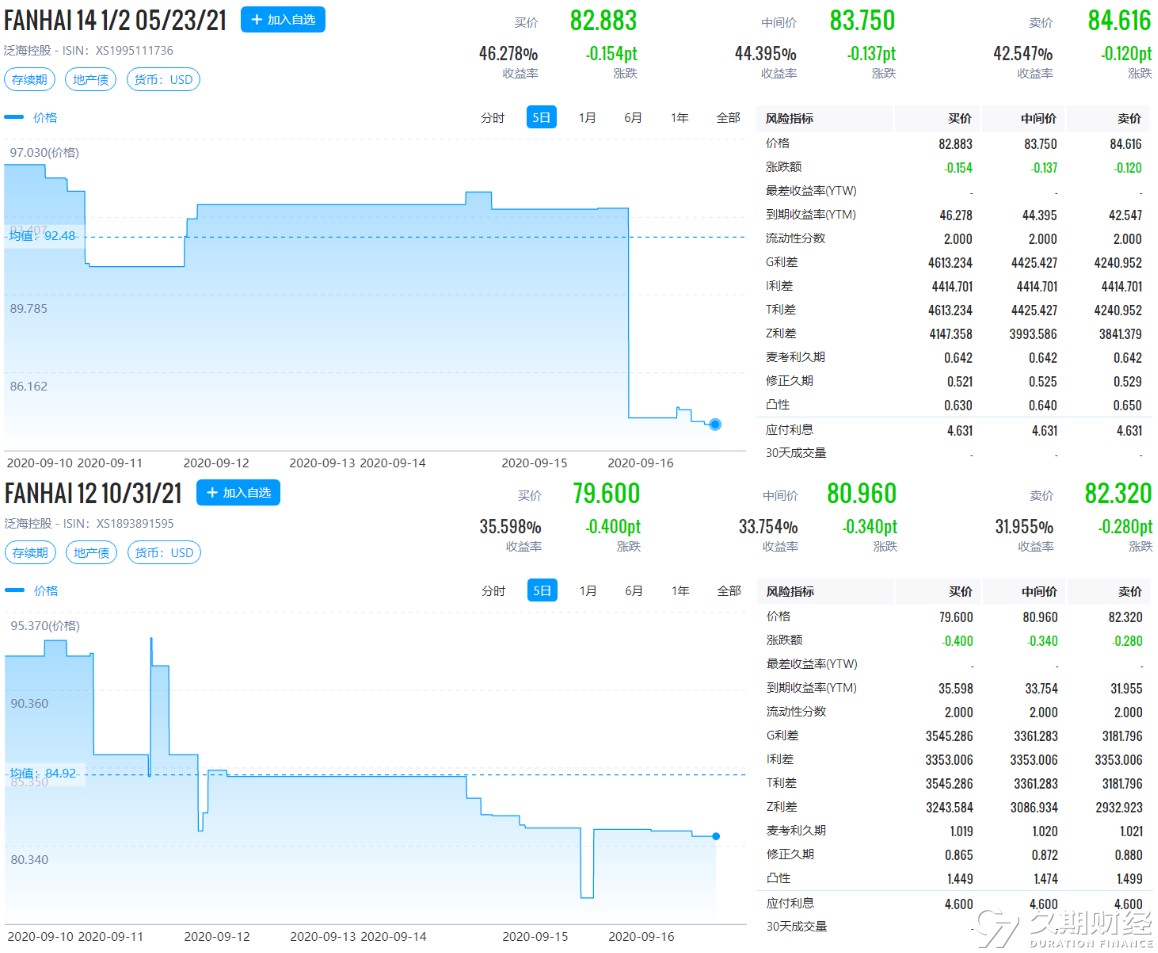Screen dimensions: 1158x953
Task: Click 流动性分数 row label in first table
Action: pyautogui.click(x=795, y=239)
